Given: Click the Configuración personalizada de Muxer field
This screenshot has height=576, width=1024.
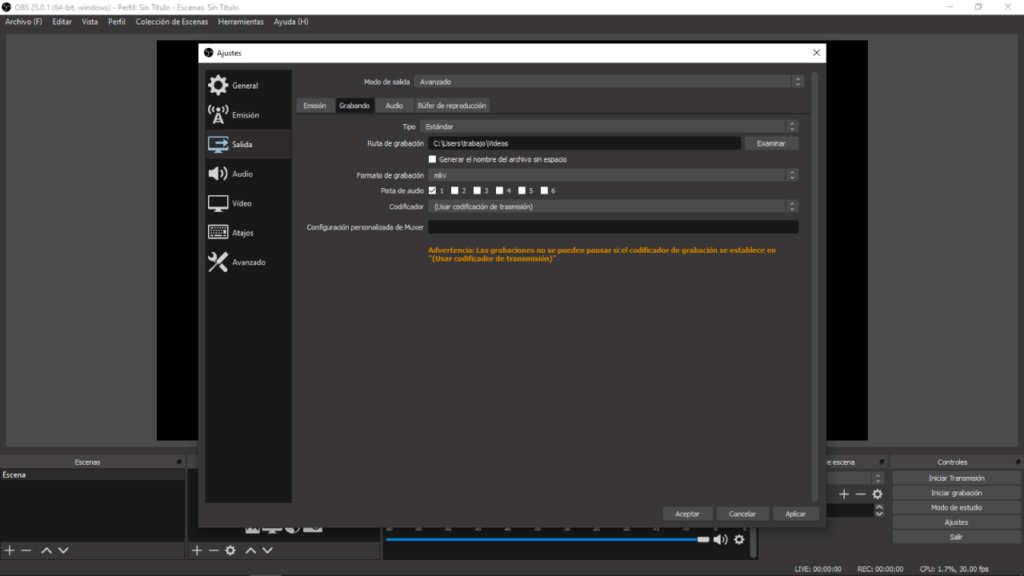Looking at the screenshot, I should (x=612, y=228).
